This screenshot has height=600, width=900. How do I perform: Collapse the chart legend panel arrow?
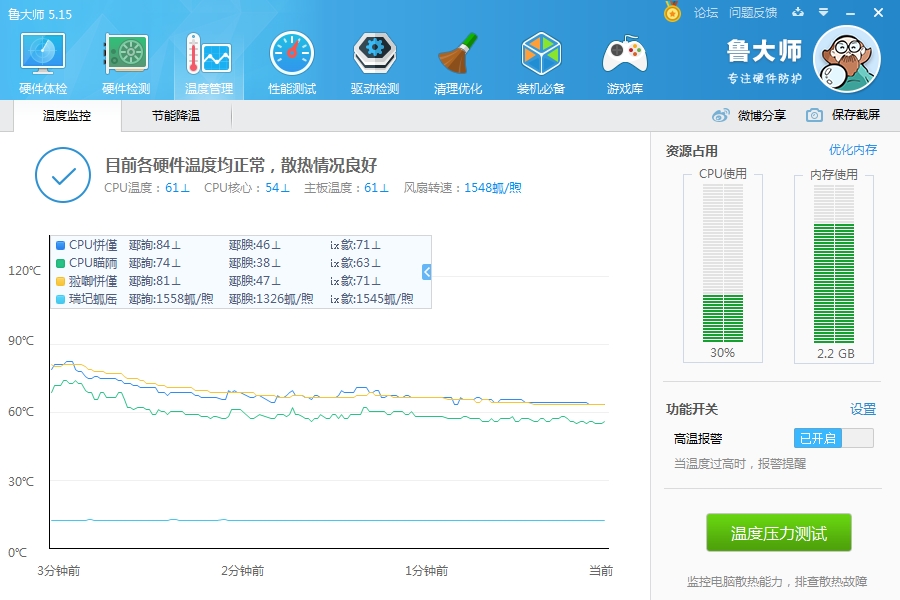pos(426,272)
